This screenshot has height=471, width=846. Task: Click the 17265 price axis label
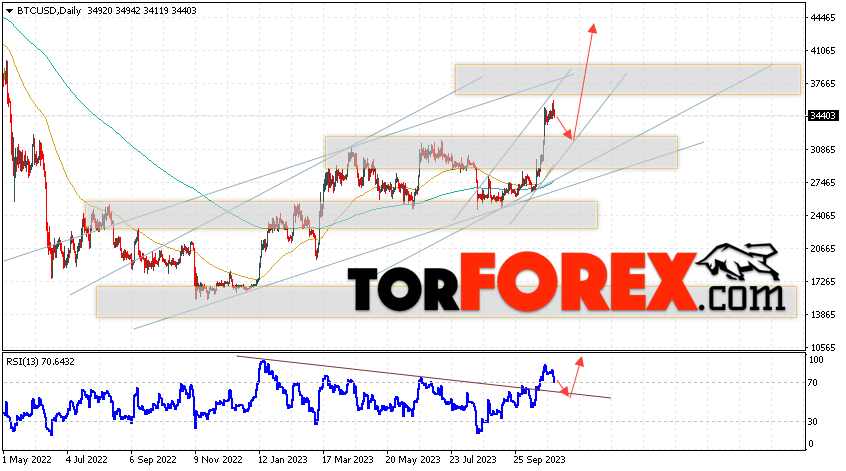pyautogui.click(x=823, y=282)
